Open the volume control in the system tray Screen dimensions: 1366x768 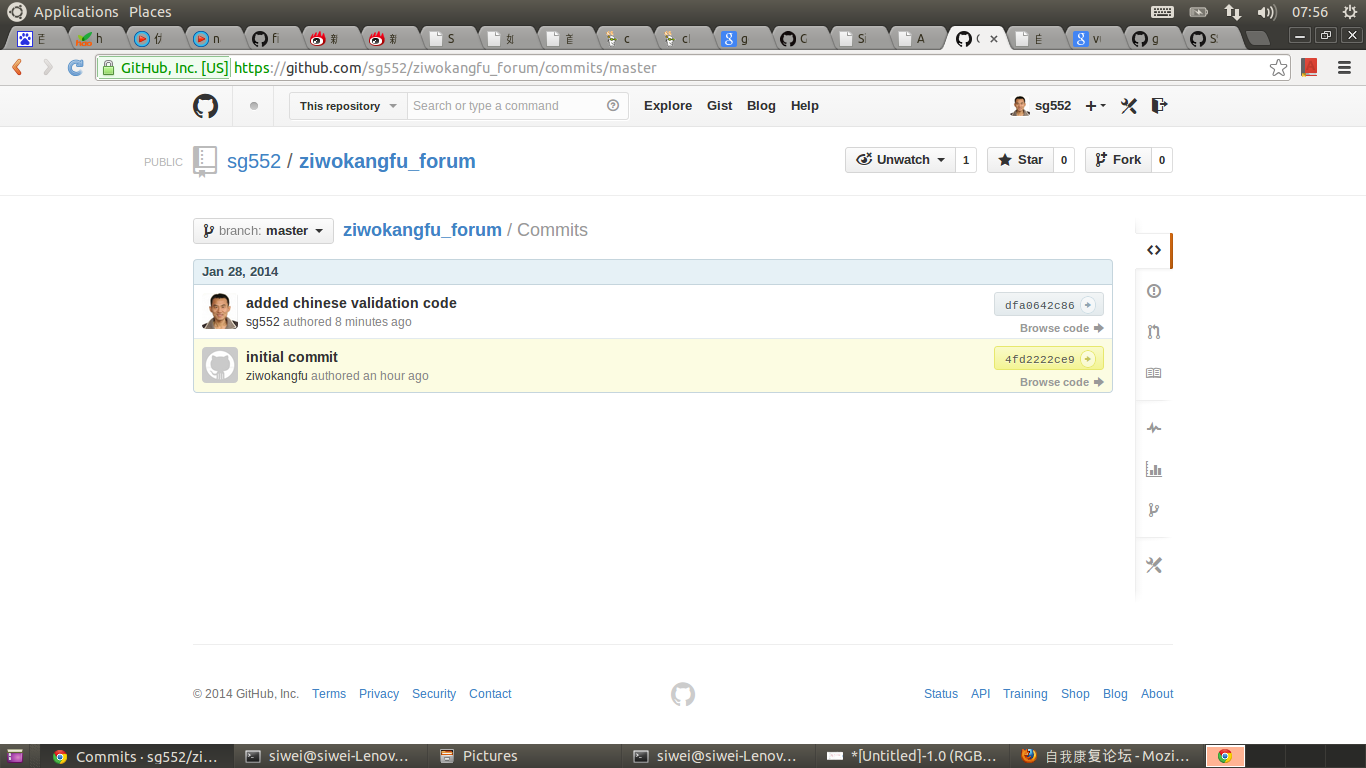1268,12
